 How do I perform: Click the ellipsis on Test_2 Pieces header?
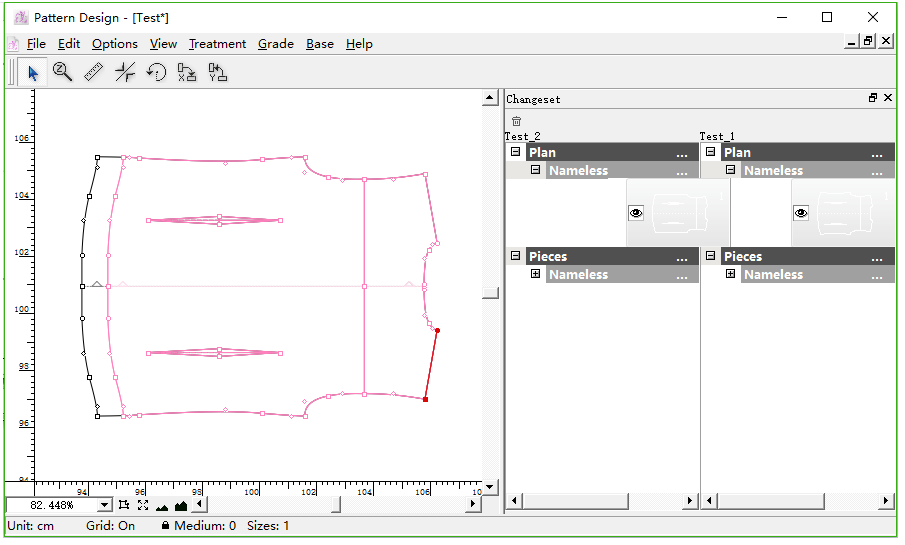point(682,257)
